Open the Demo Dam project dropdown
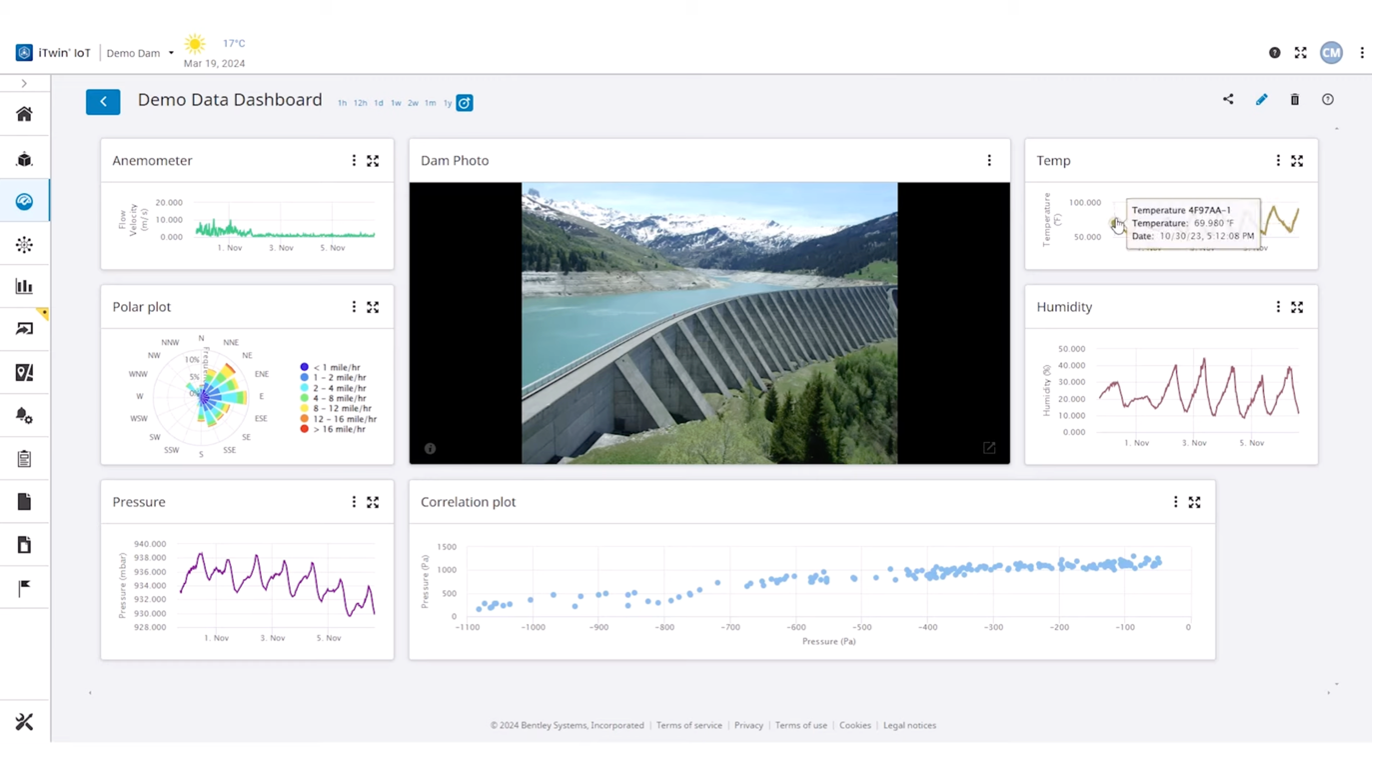The width and height of the screenshot is (1375, 779). (x=140, y=53)
